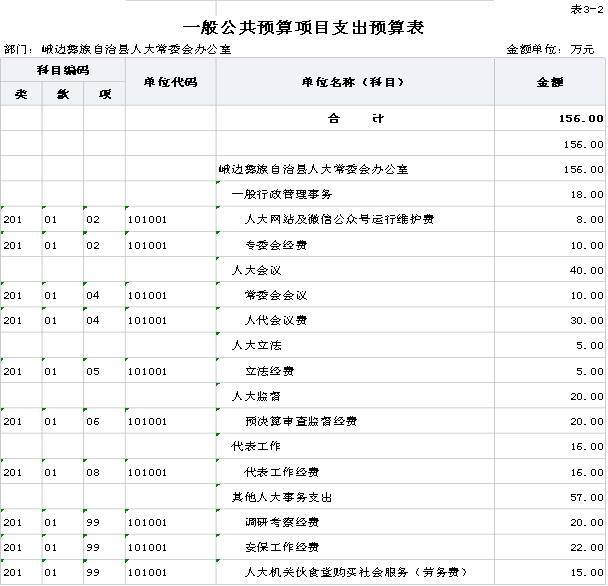Click the 一般行政管理事务 category row
608x586 pixels.
point(282,194)
